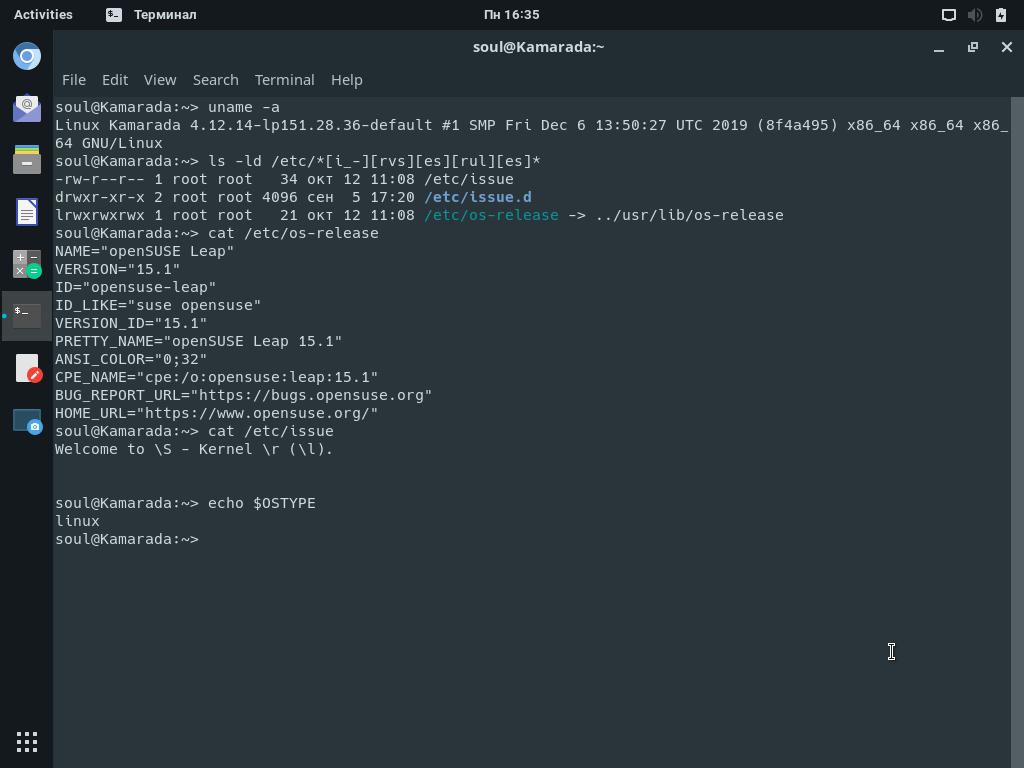Click the terminal icon beside Терминал
The width and height of the screenshot is (1024, 768).
coord(114,15)
